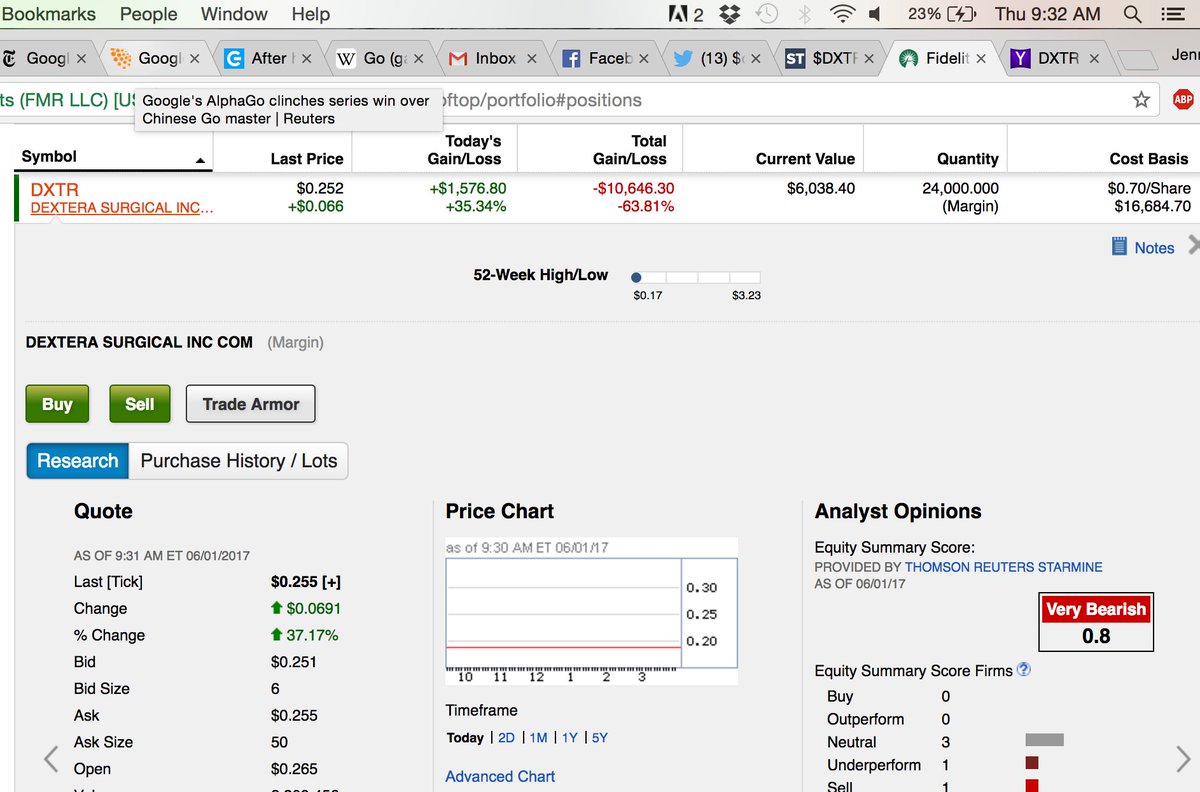Open the DXTR symbol link
This screenshot has width=1200, height=792.
click(54, 189)
